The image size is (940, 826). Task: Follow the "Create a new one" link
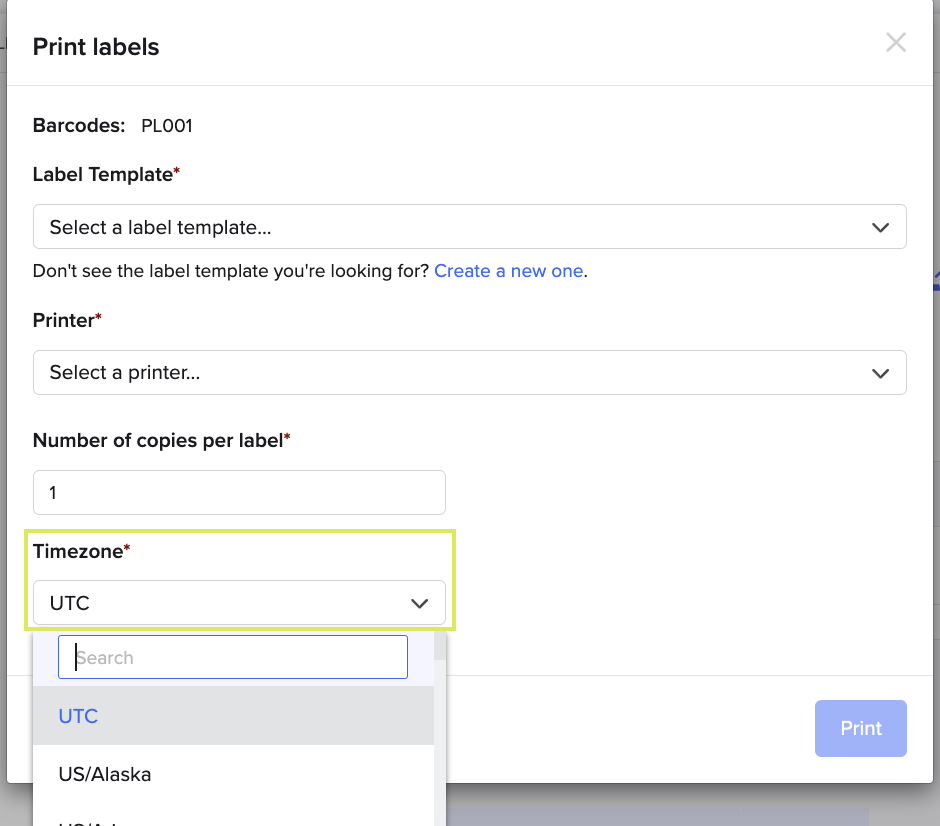(x=508, y=271)
